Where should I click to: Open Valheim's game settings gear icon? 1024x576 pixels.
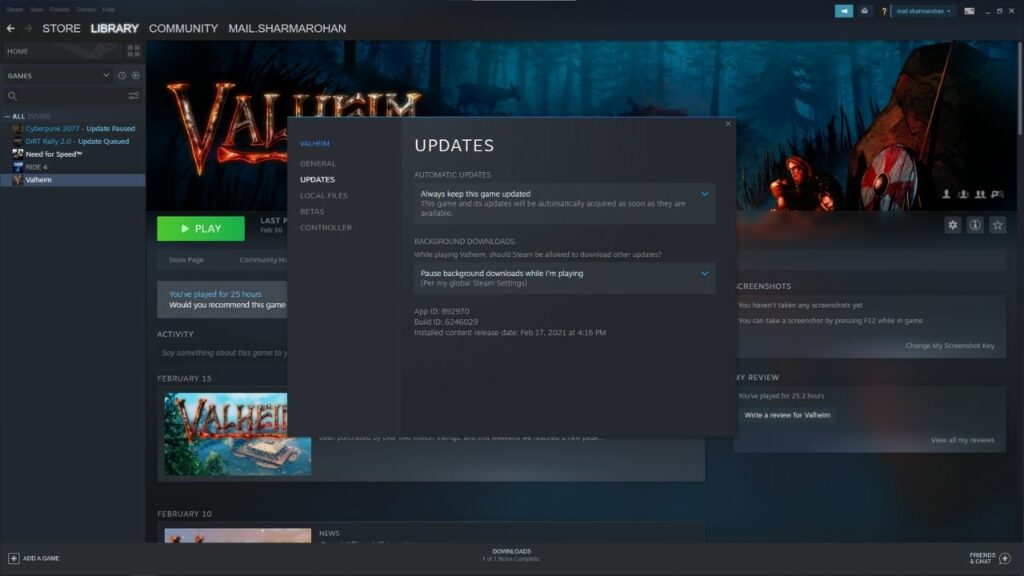click(952, 225)
